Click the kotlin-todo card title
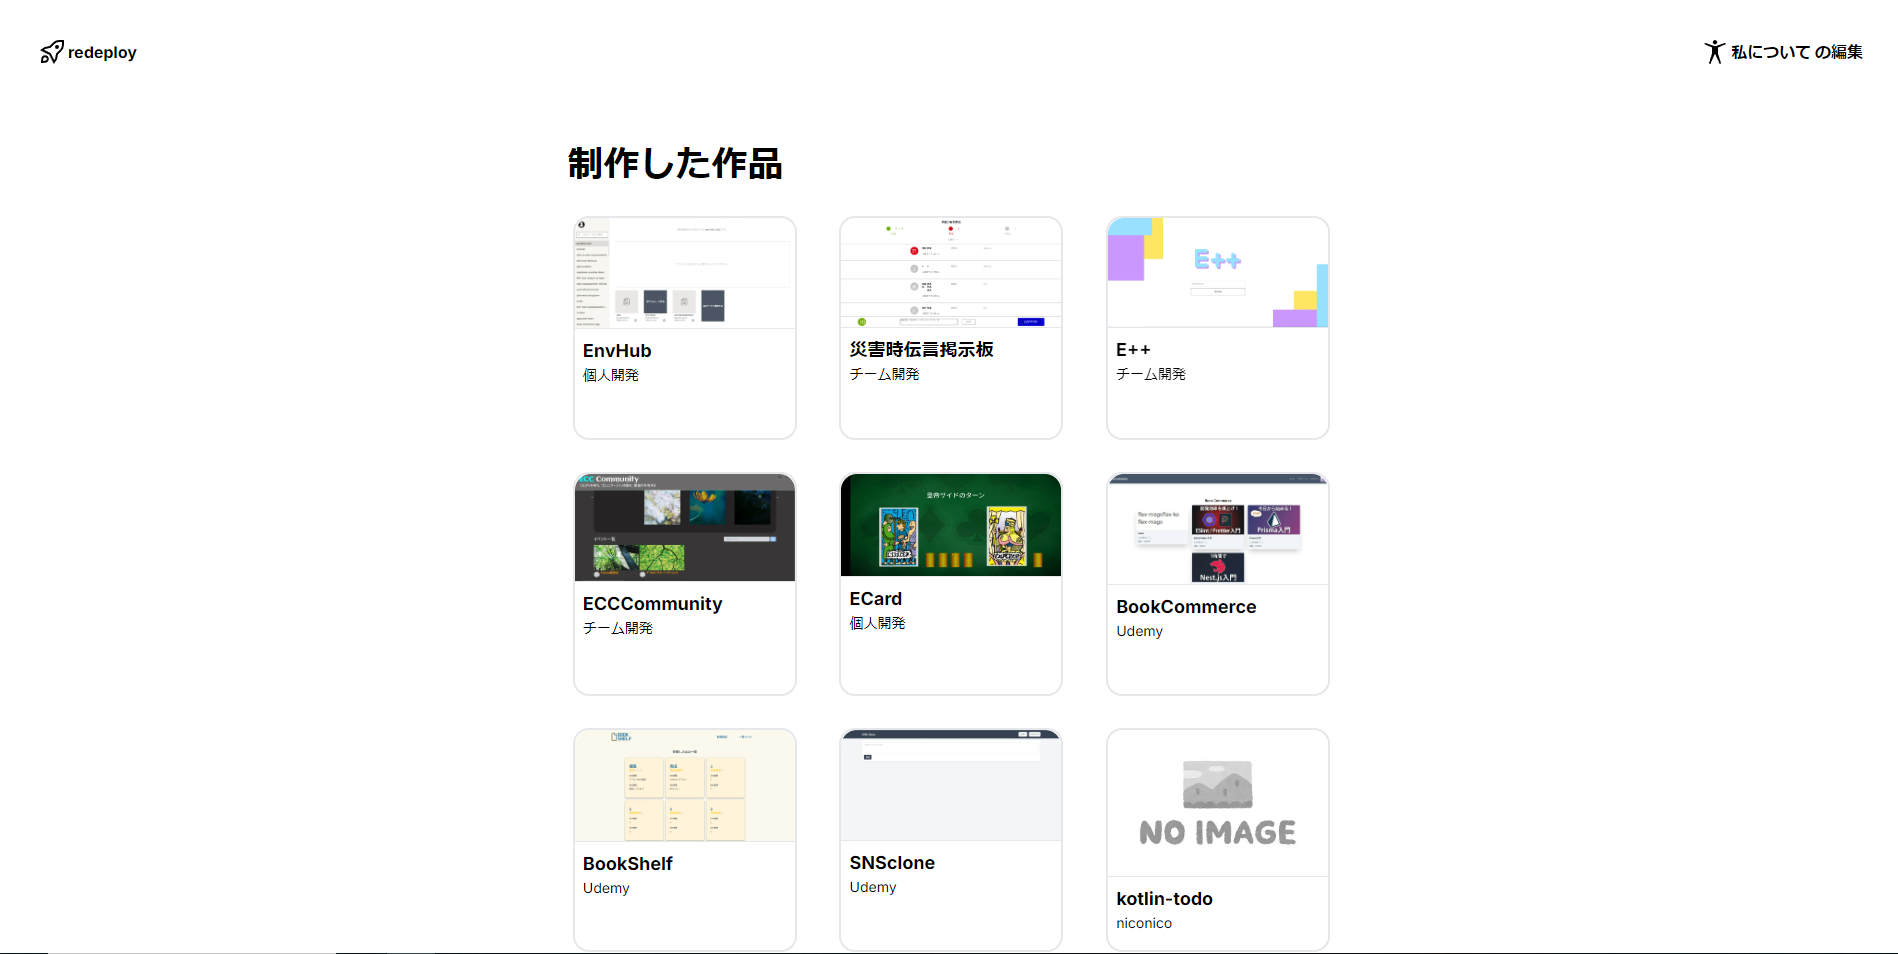The height and width of the screenshot is (954, 1898). (1164, 899)
